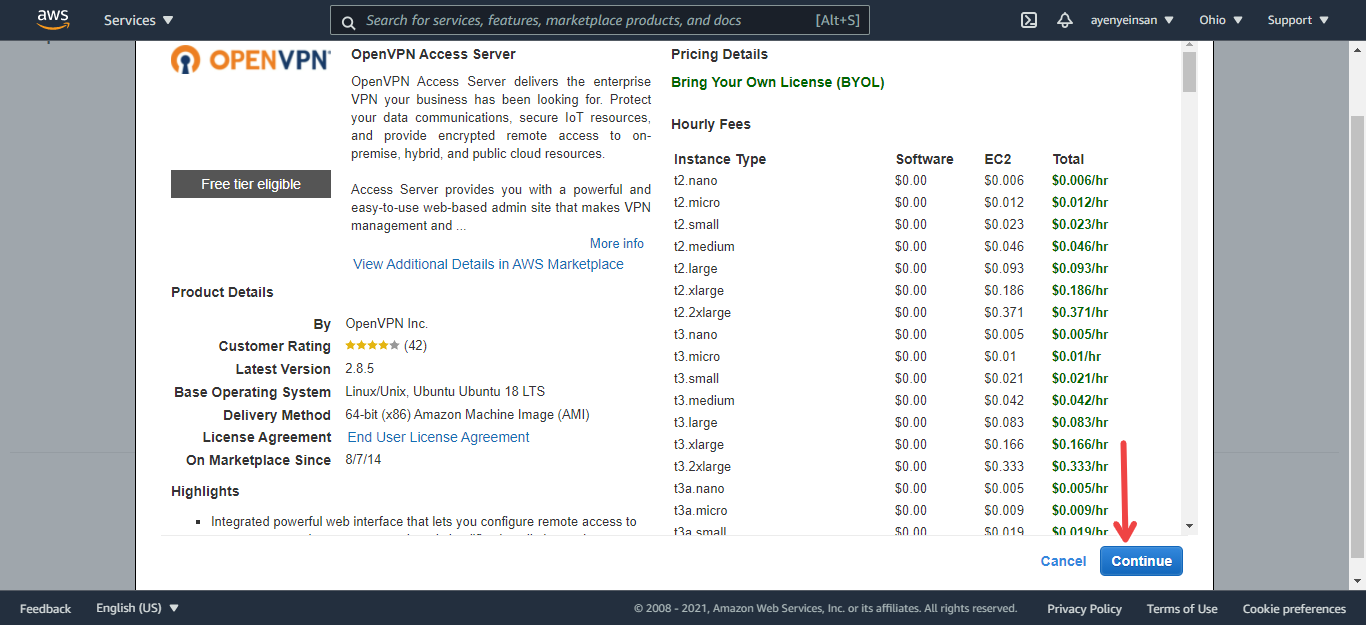
Task: Open the Privacy Policy link
Action: pos(1084,608)
